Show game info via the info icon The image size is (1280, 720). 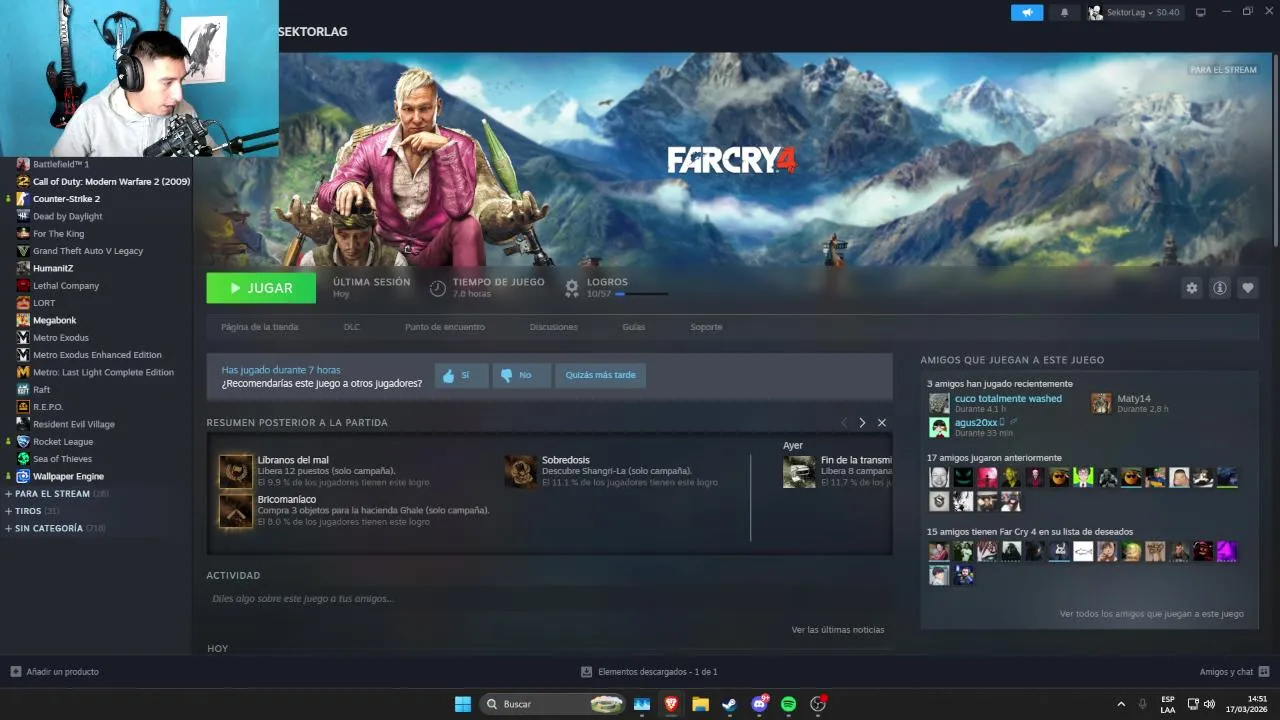click(1220, 288)
